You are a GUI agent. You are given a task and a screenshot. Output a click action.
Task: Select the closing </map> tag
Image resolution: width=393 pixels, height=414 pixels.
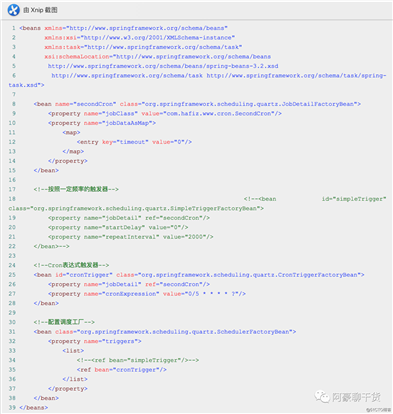[73, 151]
